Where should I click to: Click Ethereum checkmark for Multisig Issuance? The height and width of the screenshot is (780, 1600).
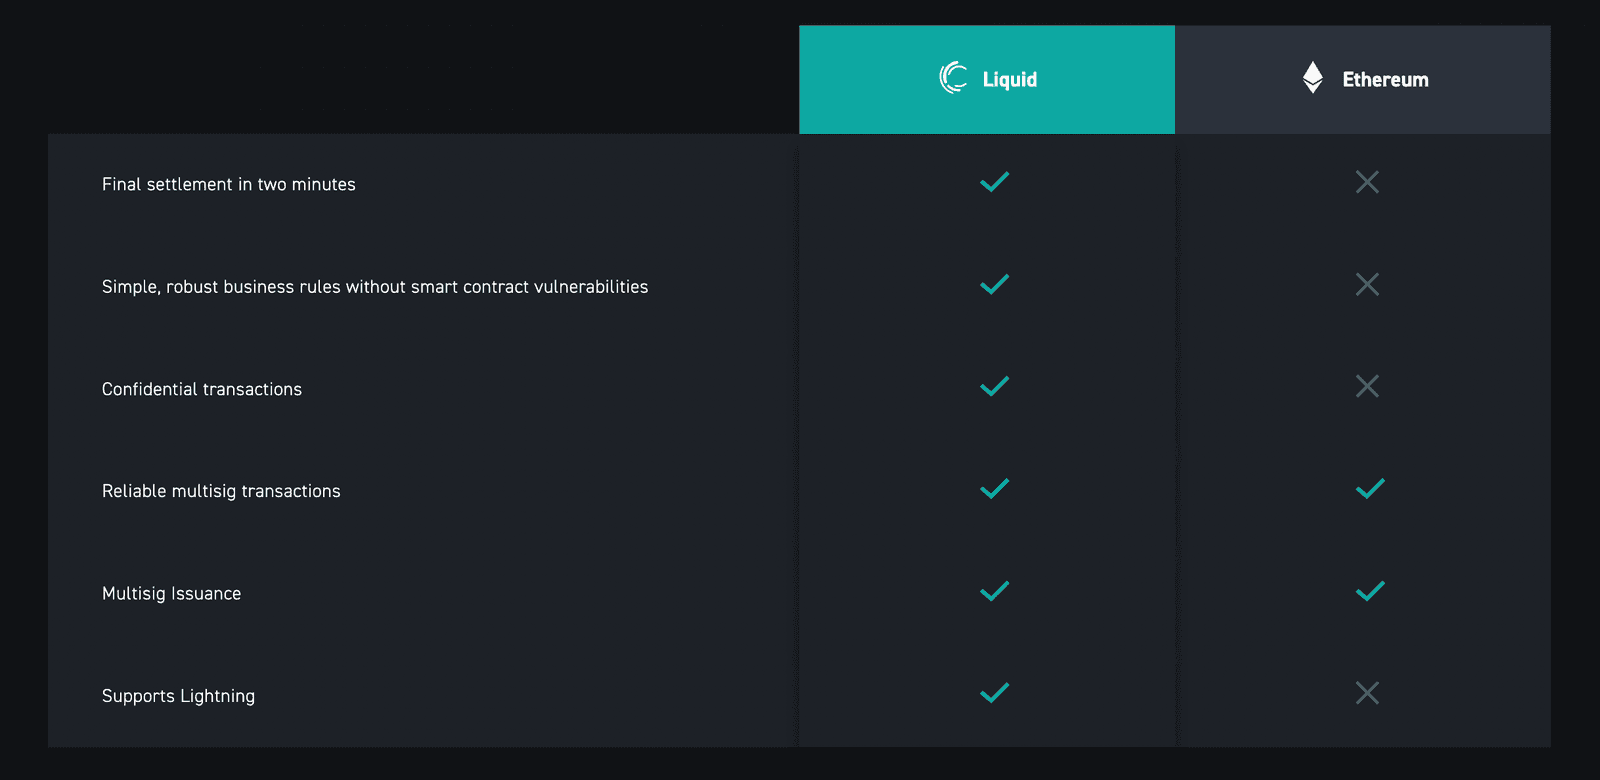[1369, 591]
